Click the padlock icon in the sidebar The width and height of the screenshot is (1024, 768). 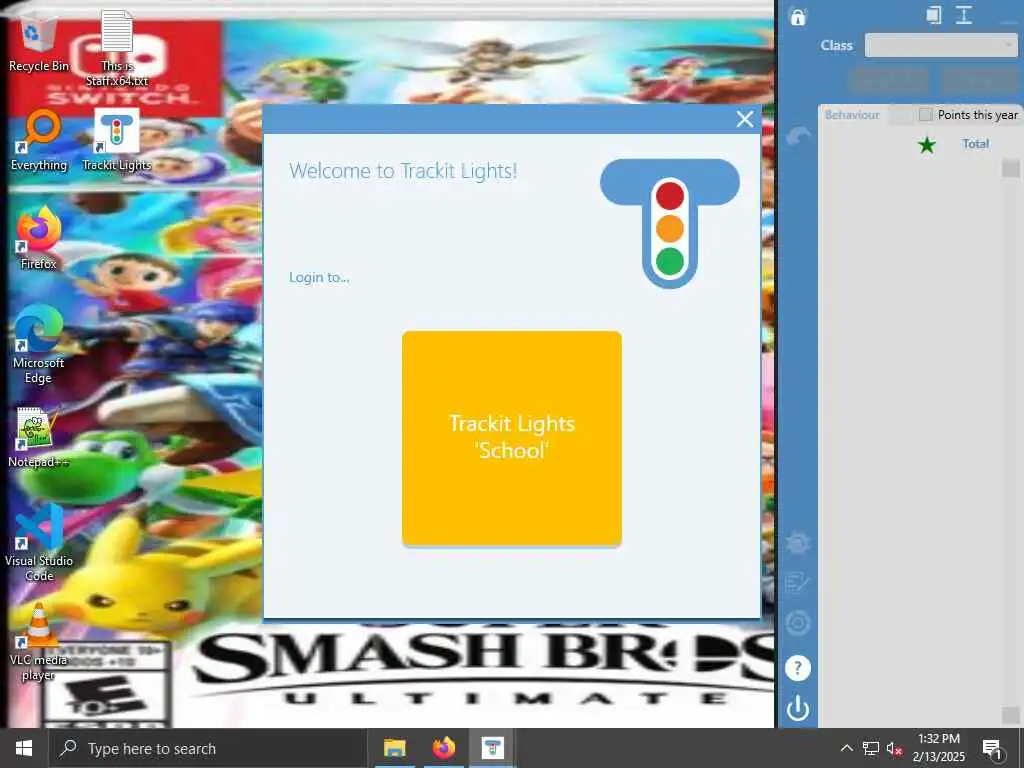point(797,16)
